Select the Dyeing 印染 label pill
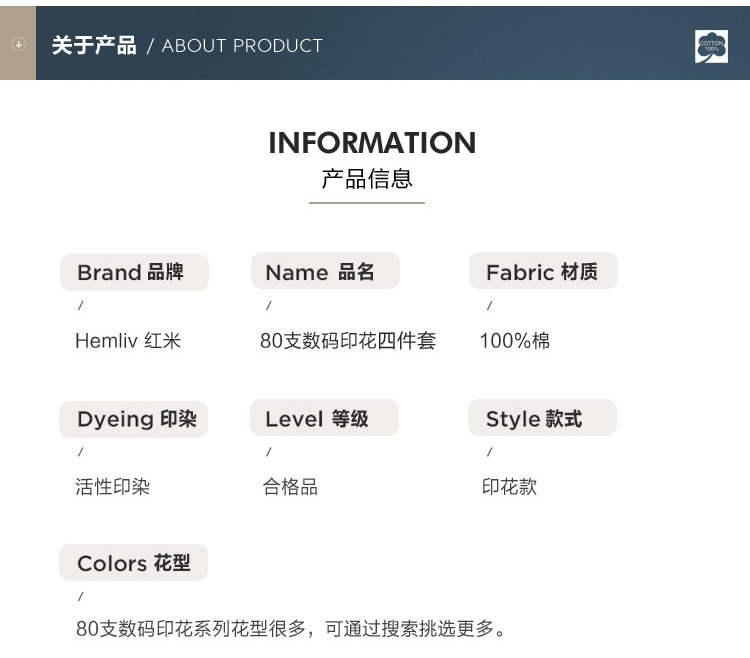Screen dimensions: 750x658 pos(133,419)
